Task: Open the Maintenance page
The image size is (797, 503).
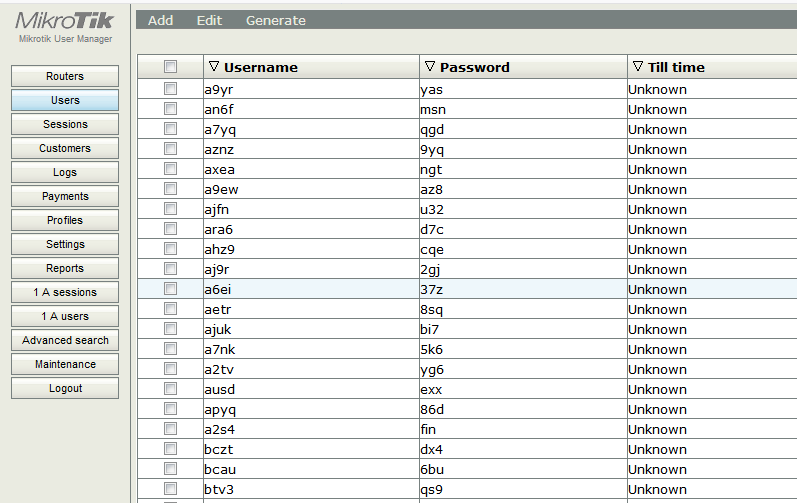Action: [65, 364]
